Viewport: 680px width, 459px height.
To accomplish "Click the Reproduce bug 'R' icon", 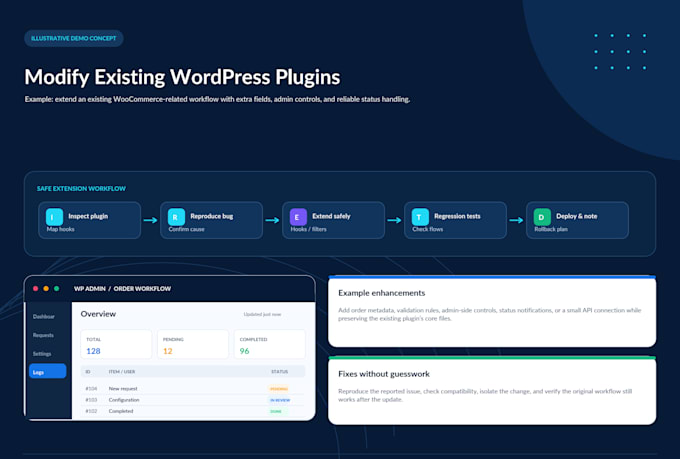I will [176, 216].
